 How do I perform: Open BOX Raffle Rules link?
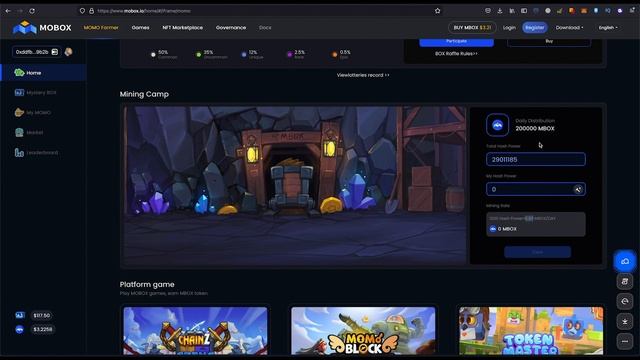[456, 53]
